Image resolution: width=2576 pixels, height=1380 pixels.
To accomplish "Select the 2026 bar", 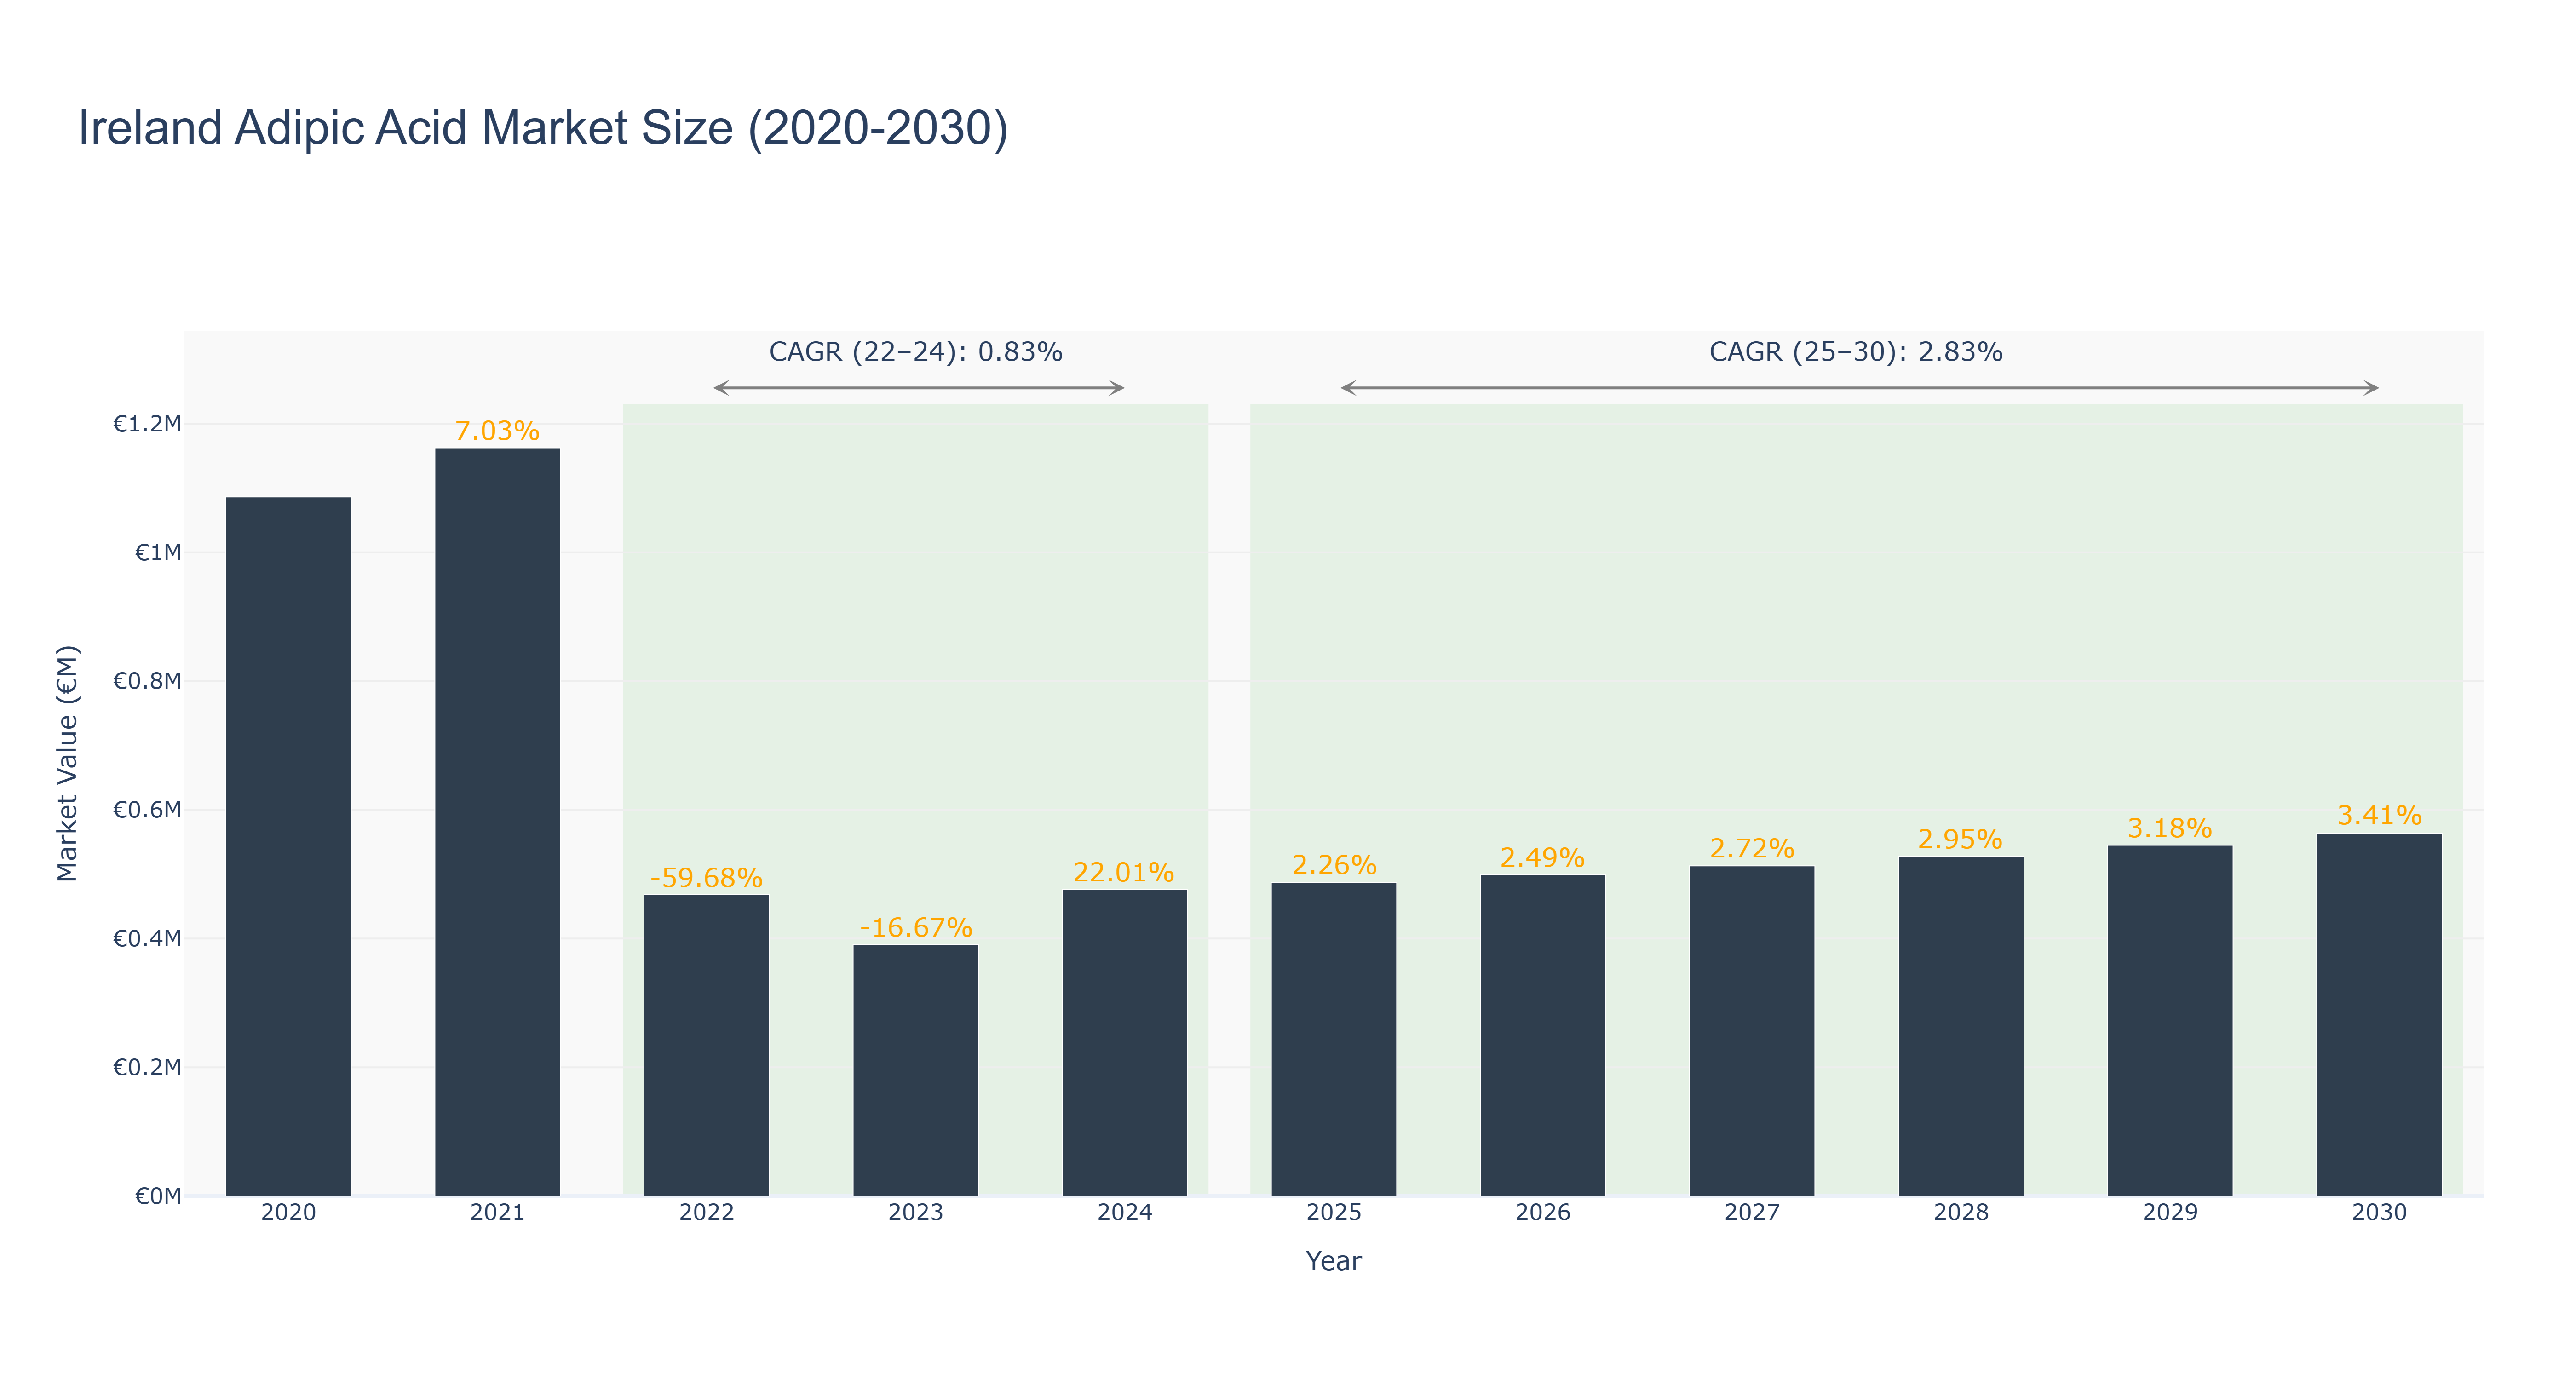I will point(1542,1035).
